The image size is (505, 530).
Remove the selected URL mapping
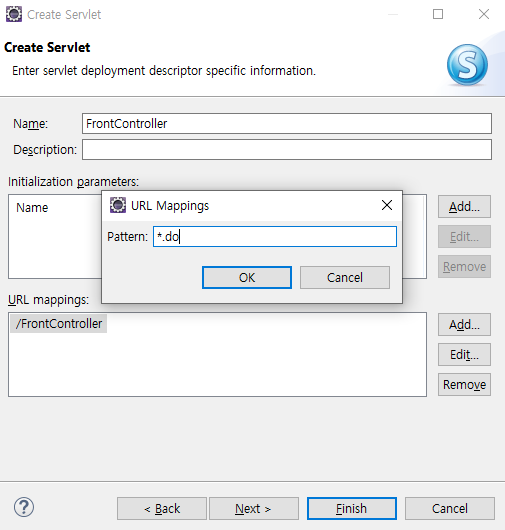[x=464, y=385]
